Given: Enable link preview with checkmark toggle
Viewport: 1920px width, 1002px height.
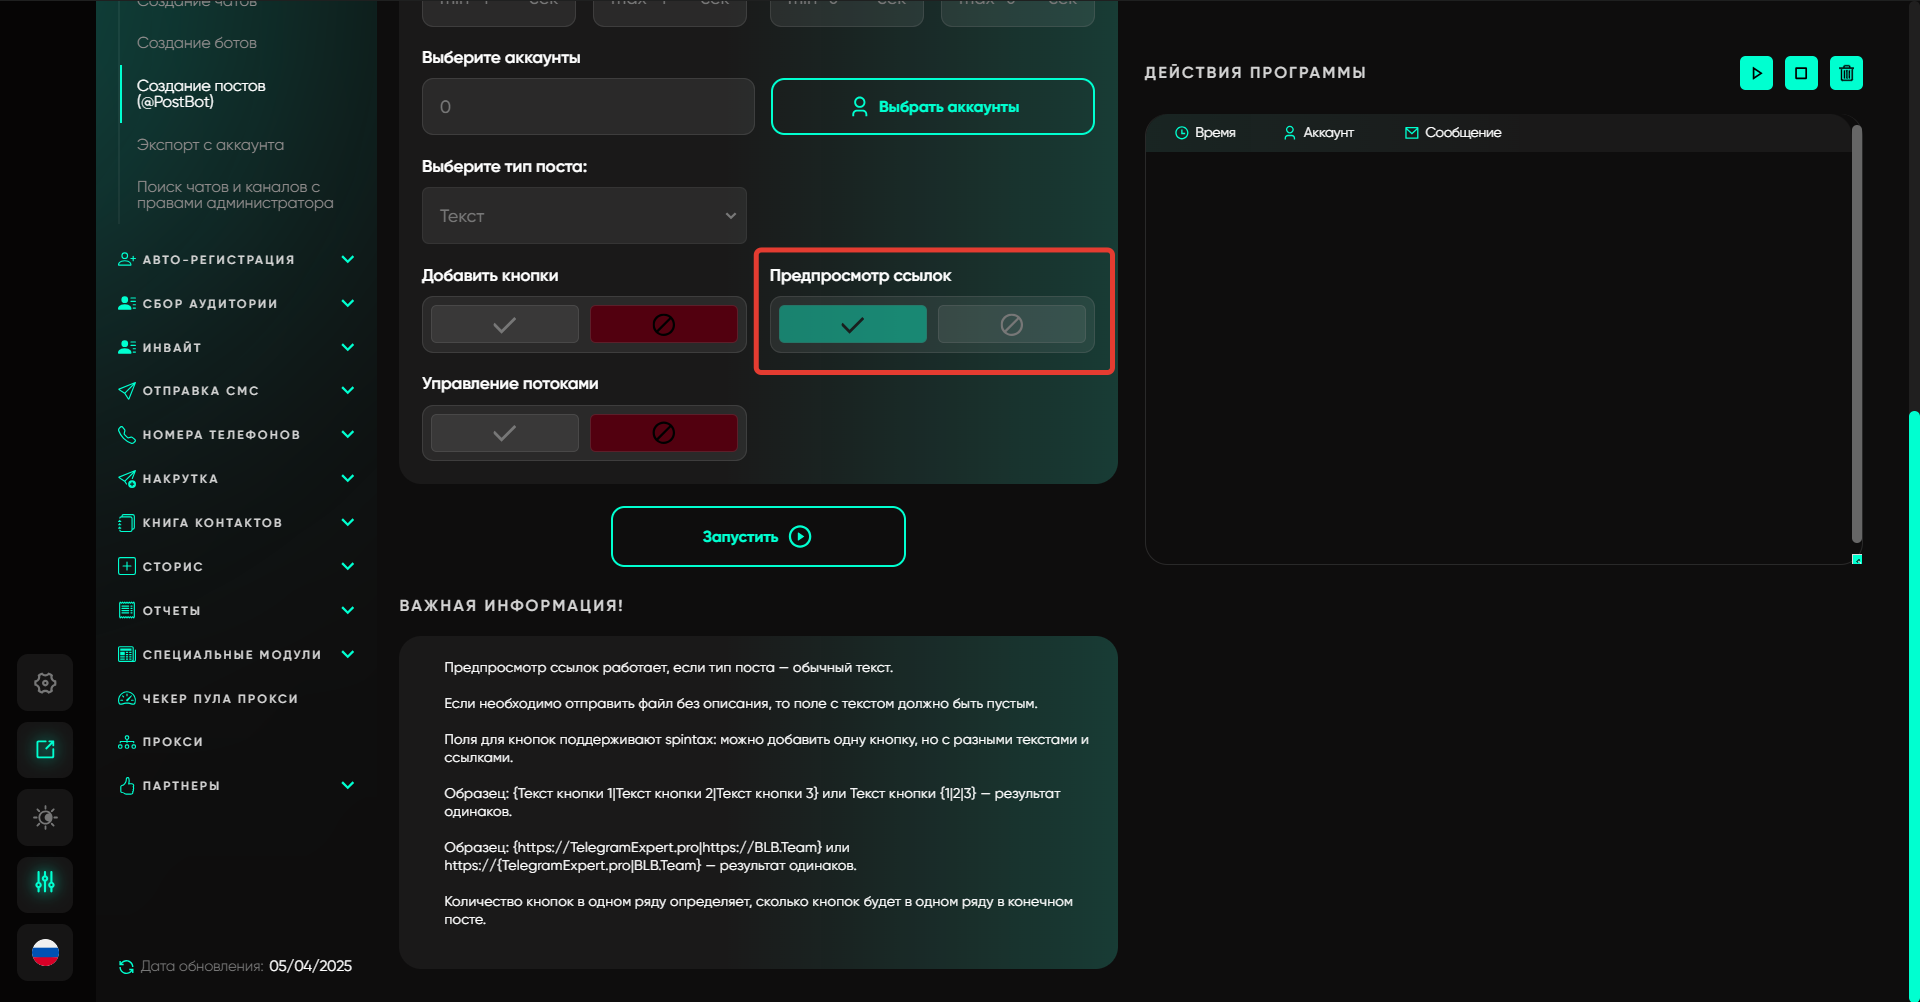Looking at the screenshot, I should pyautogui.click(x=852, y=325).
